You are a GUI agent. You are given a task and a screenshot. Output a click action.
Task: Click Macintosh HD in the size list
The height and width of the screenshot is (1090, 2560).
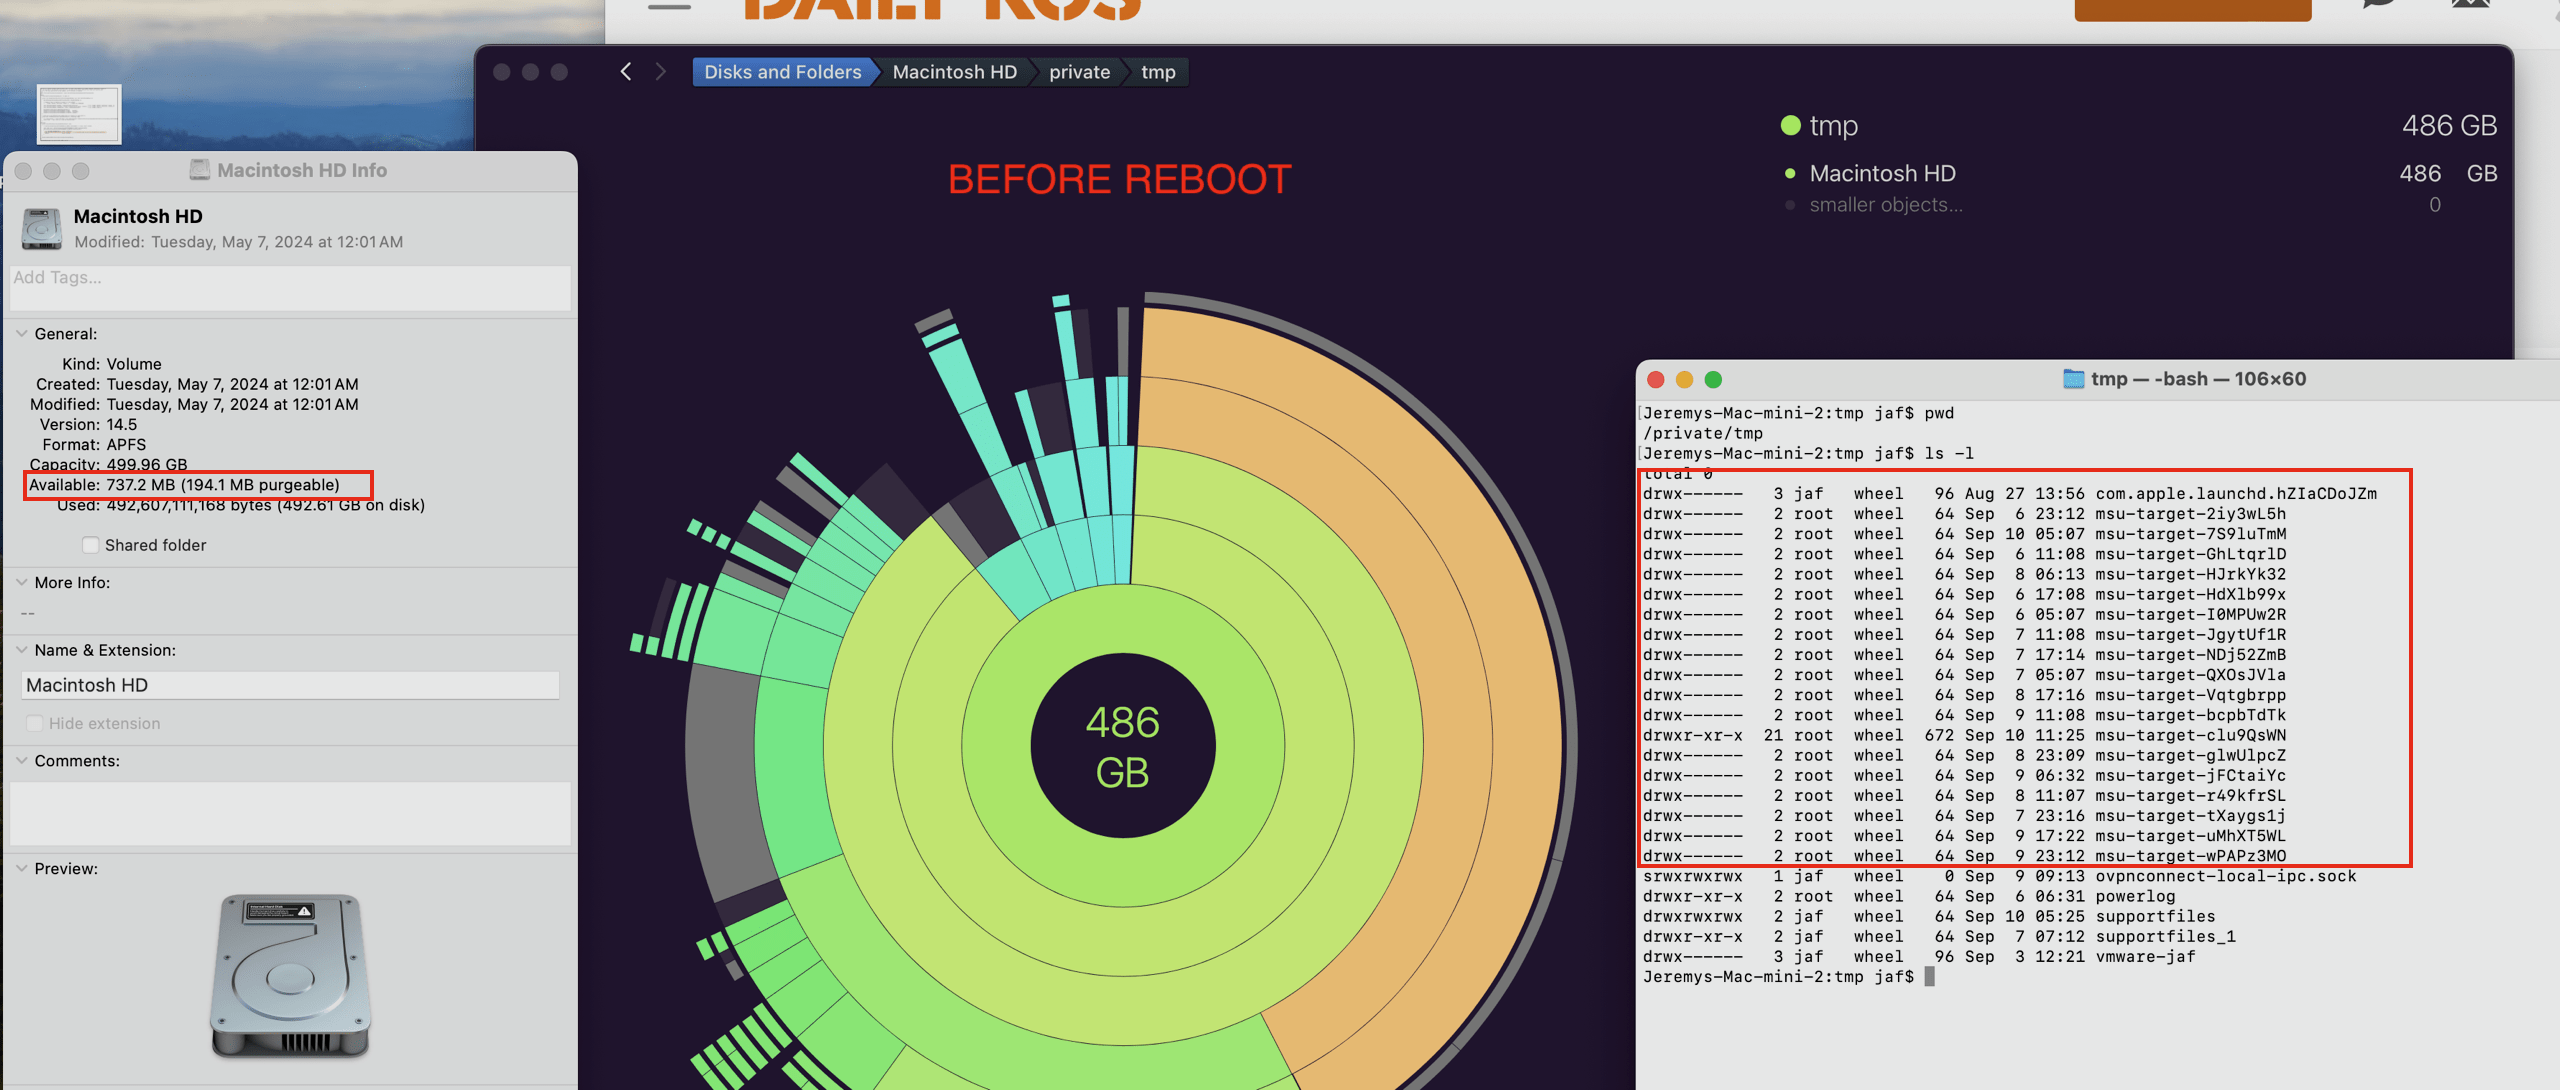click(x=1882, y=174)
